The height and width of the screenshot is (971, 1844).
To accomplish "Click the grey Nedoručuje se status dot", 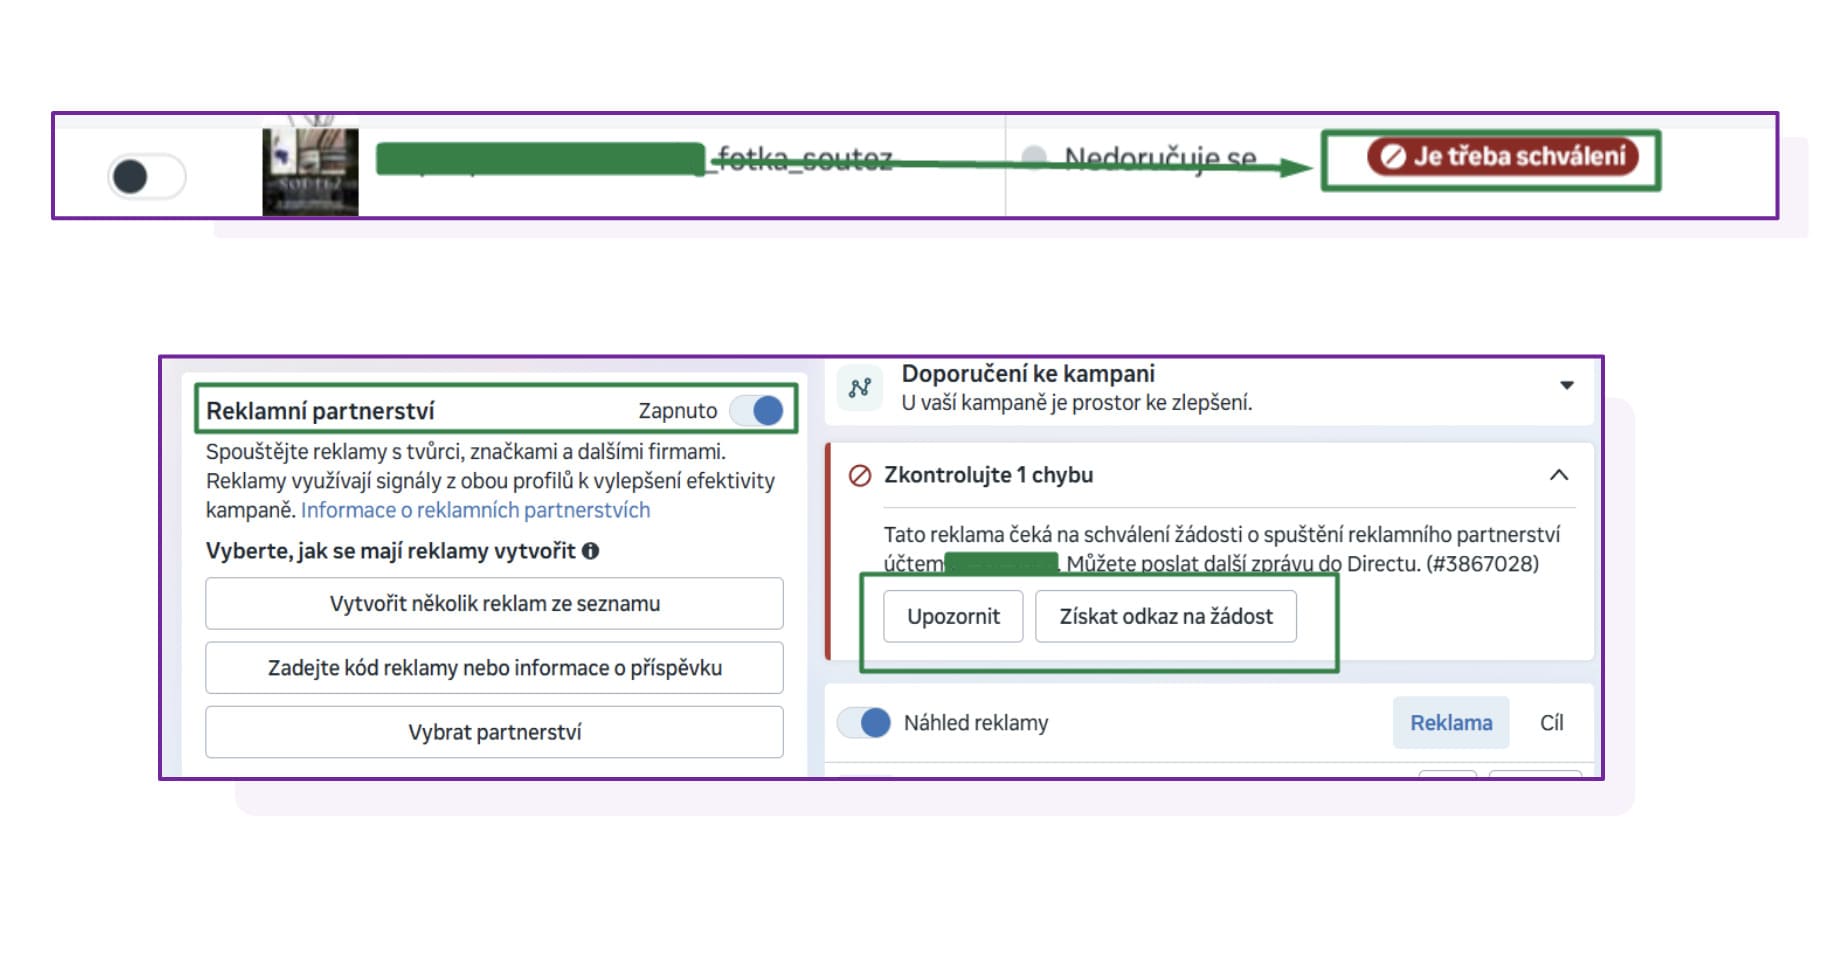I will (1034, 158).
